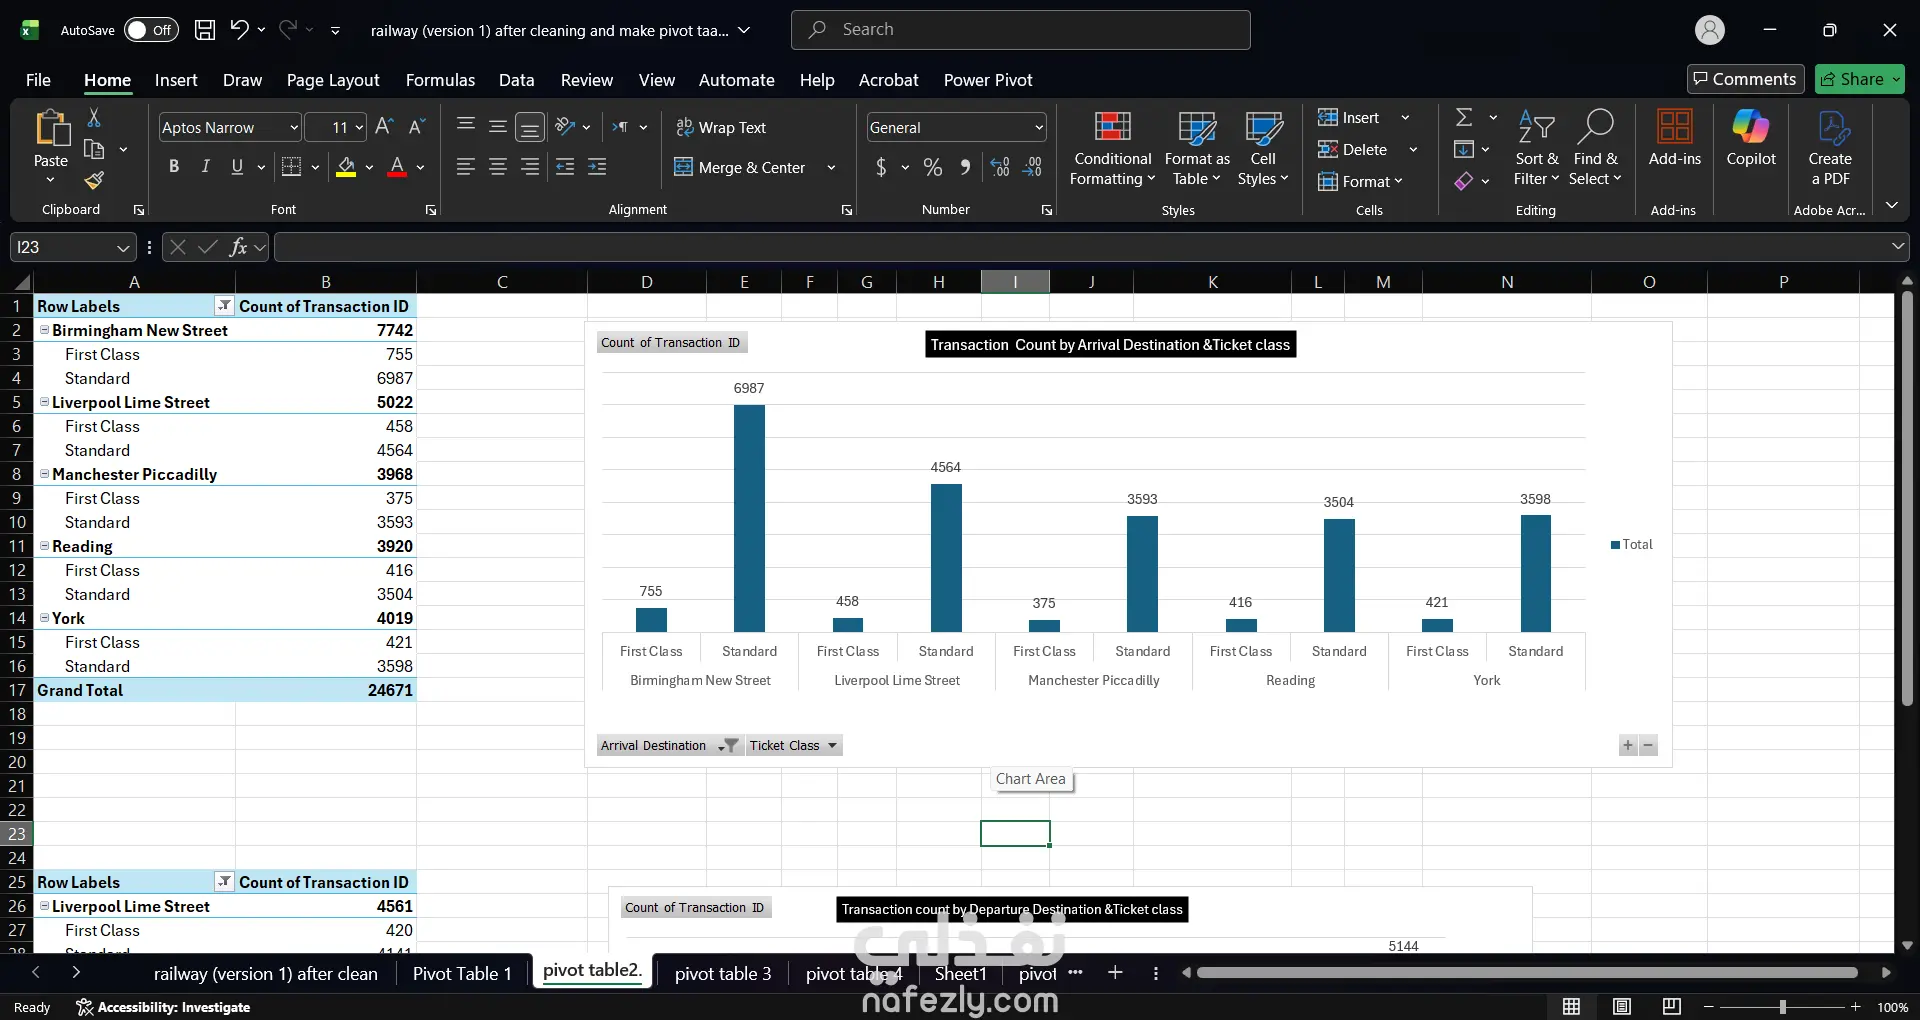Launch Copilot from the ribbon
Image resolution: width=1920 pixels, height=1020 pixels.
pos(1751,138)
